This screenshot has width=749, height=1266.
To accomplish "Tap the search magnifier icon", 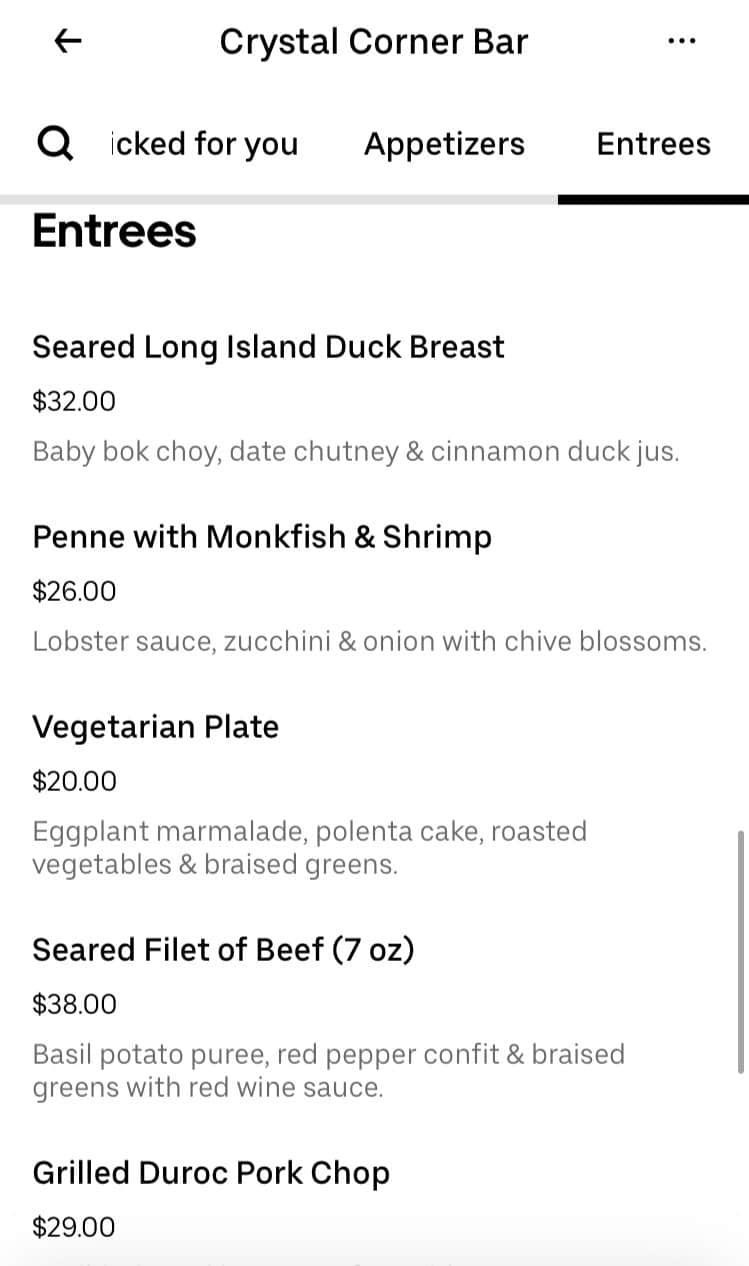I will (x=54, y=144).
